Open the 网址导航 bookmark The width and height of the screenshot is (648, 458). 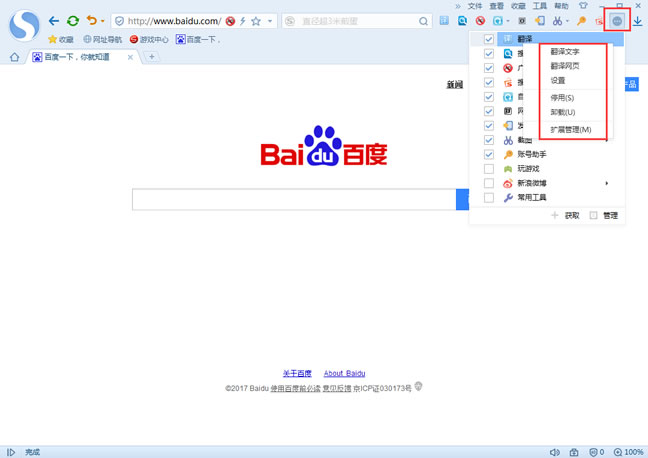103,40
